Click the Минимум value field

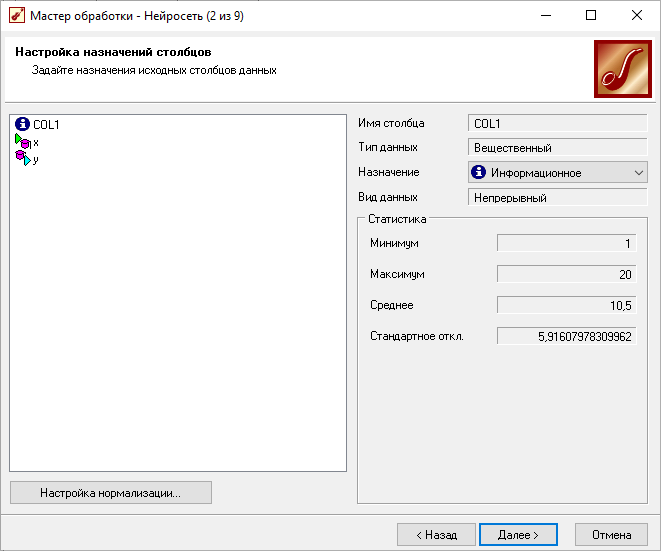(x=567, y=243)
